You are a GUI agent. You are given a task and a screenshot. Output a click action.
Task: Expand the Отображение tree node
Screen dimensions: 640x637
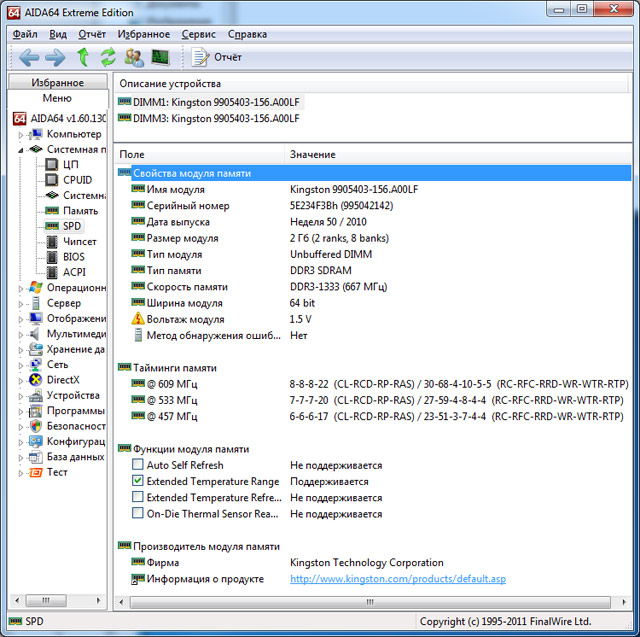[21, 319]
